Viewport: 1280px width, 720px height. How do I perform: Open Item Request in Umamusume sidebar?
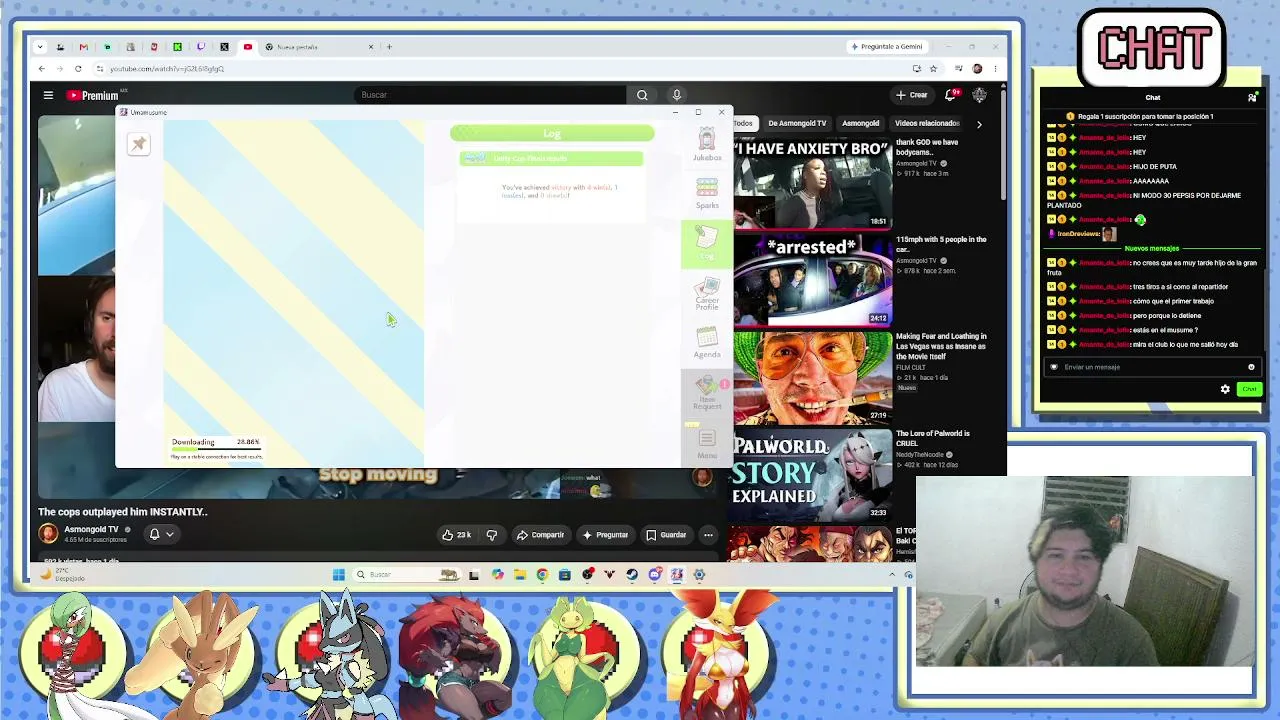(x=707, y=392)
